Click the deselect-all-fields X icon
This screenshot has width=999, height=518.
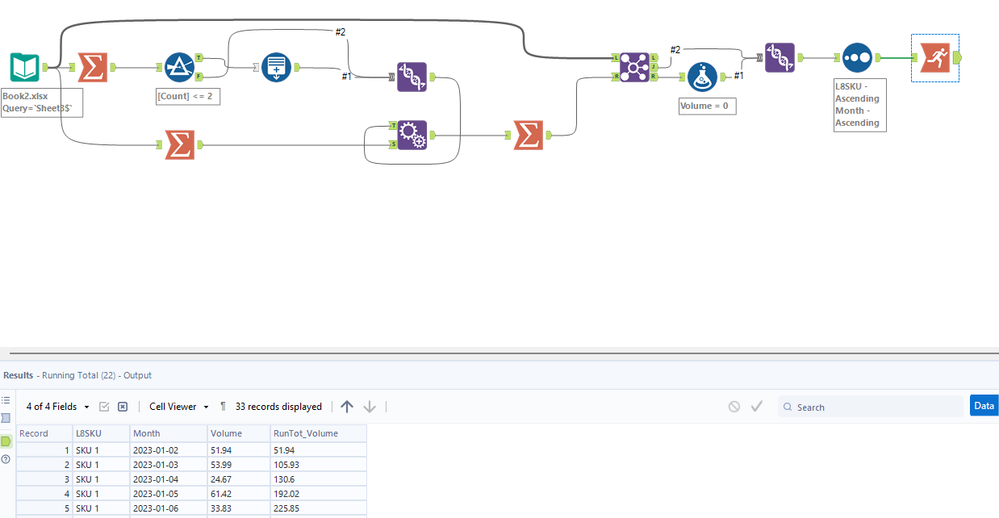tap(123, 406)
